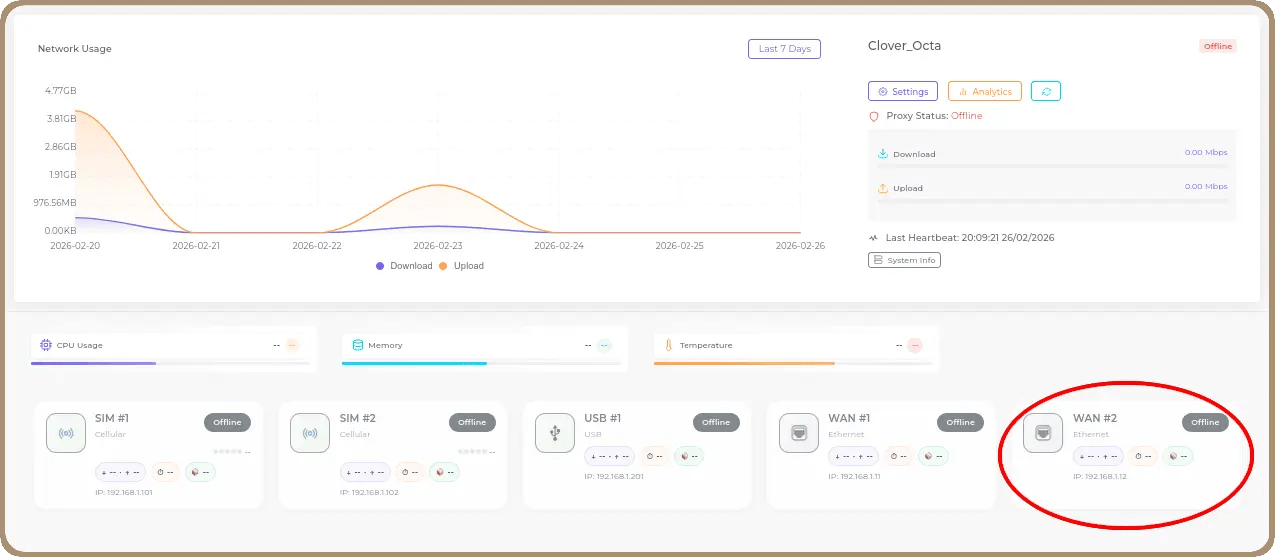This screenshot has height=557, width=1275.
Task: Click the CPU Usage progress bar
Action: (170, 363)
